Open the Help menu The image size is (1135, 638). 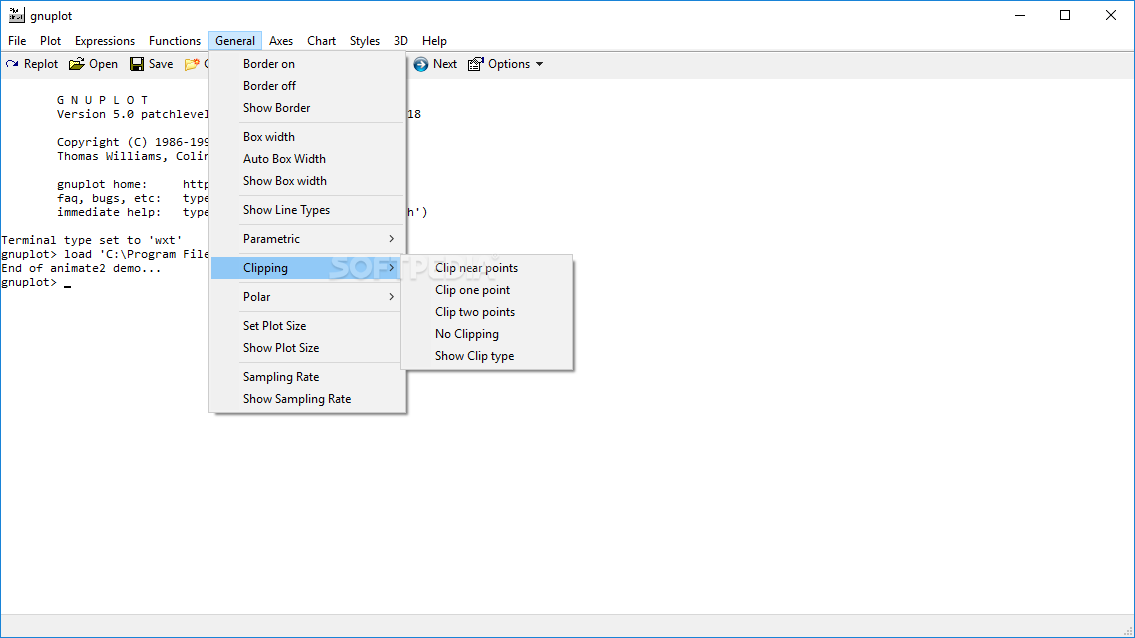pos(434,41)
